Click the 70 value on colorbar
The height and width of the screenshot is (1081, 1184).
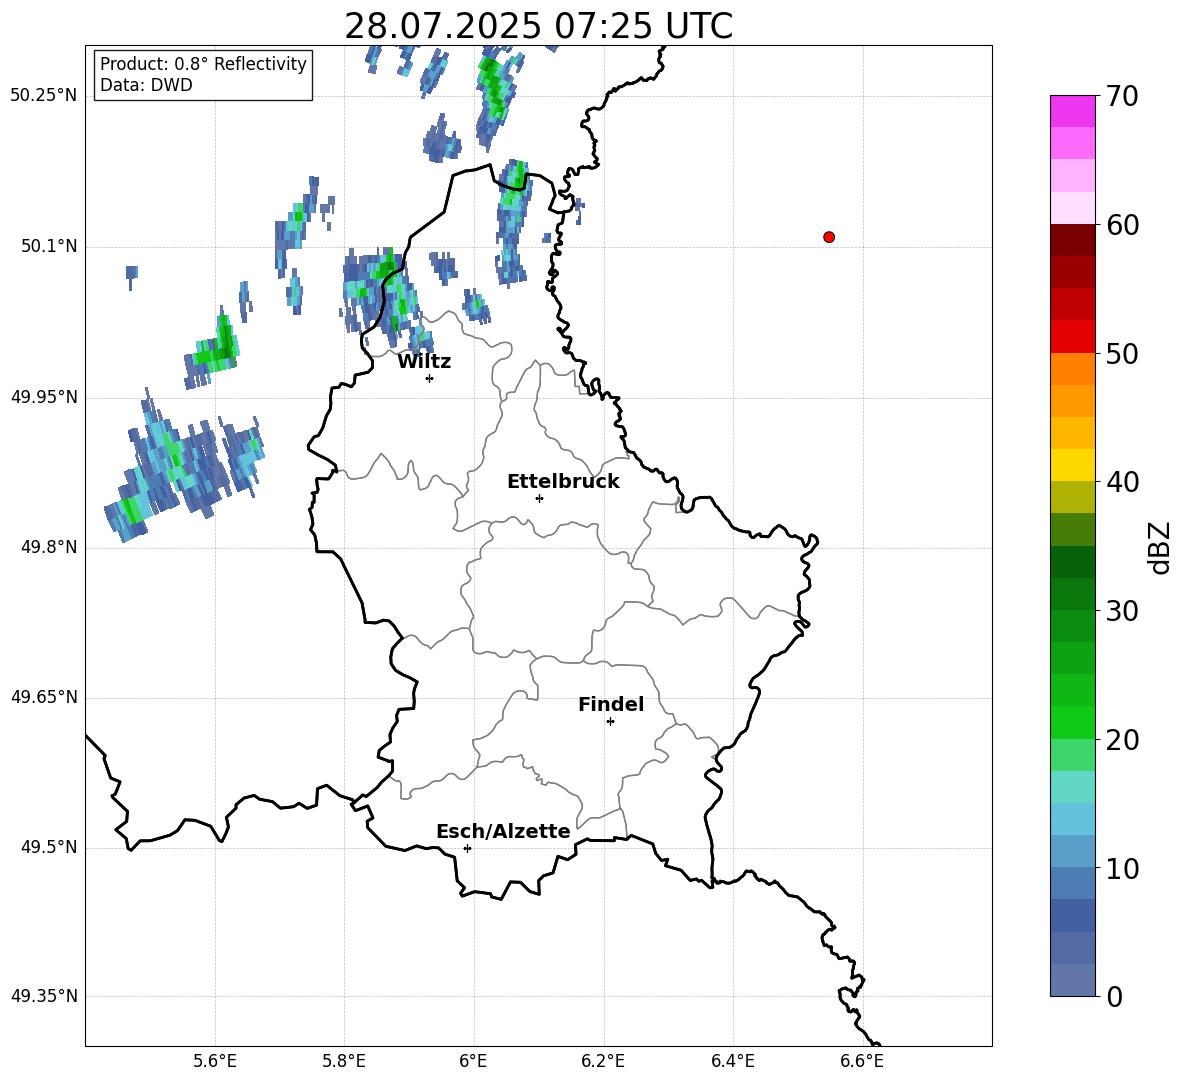tap(1122, 96)
